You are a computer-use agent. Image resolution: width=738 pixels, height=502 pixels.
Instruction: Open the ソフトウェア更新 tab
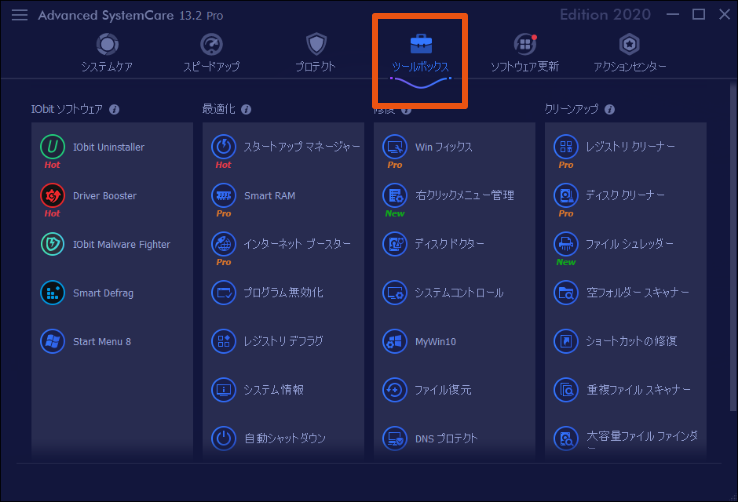click(x=525, y=53)
